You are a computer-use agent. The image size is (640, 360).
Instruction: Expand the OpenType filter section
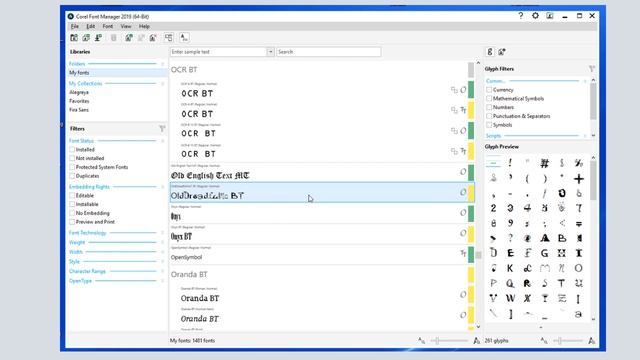(162, 281)
